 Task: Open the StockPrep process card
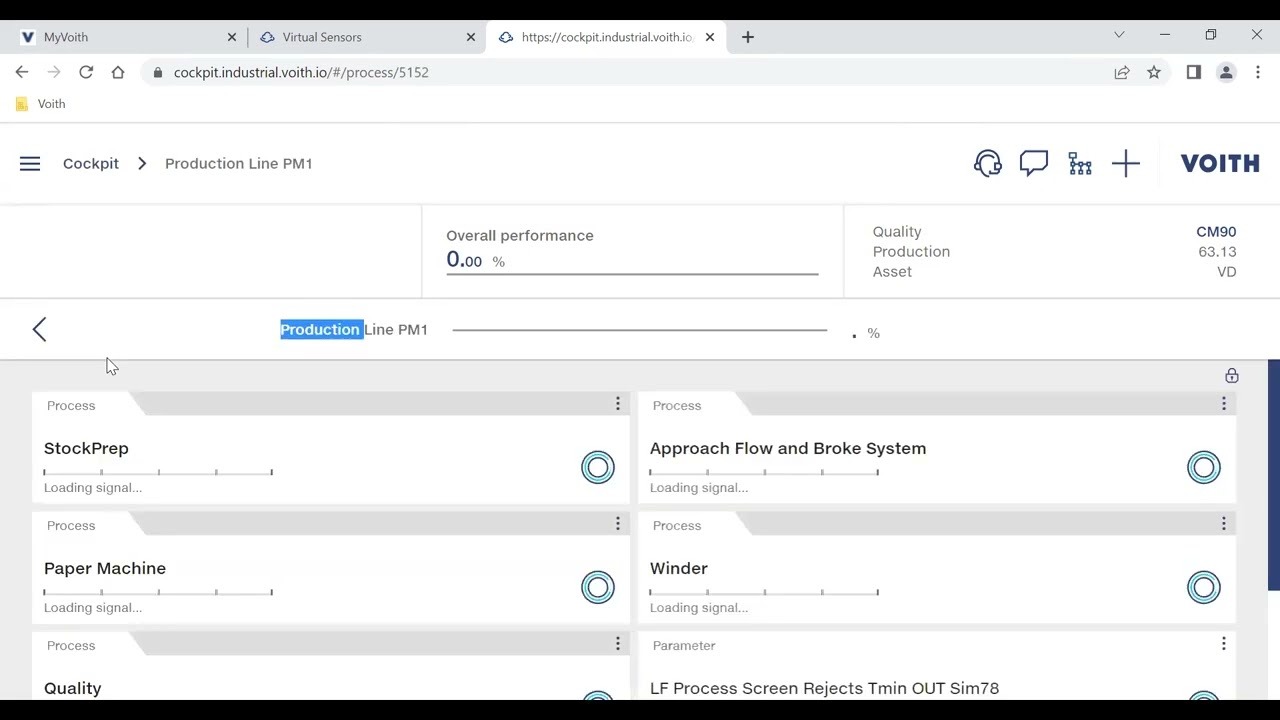coord(331,448)
